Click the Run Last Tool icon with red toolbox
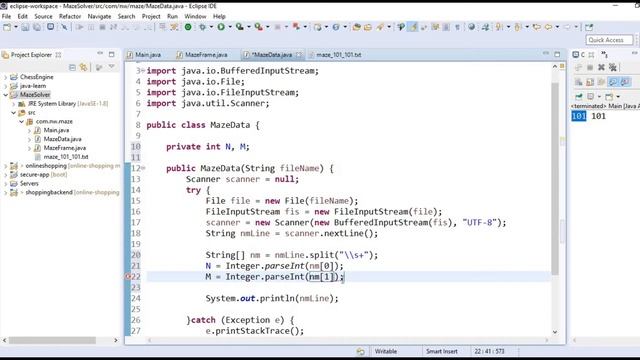The width and height of the screenshot is (640, 360). [258, 27]
